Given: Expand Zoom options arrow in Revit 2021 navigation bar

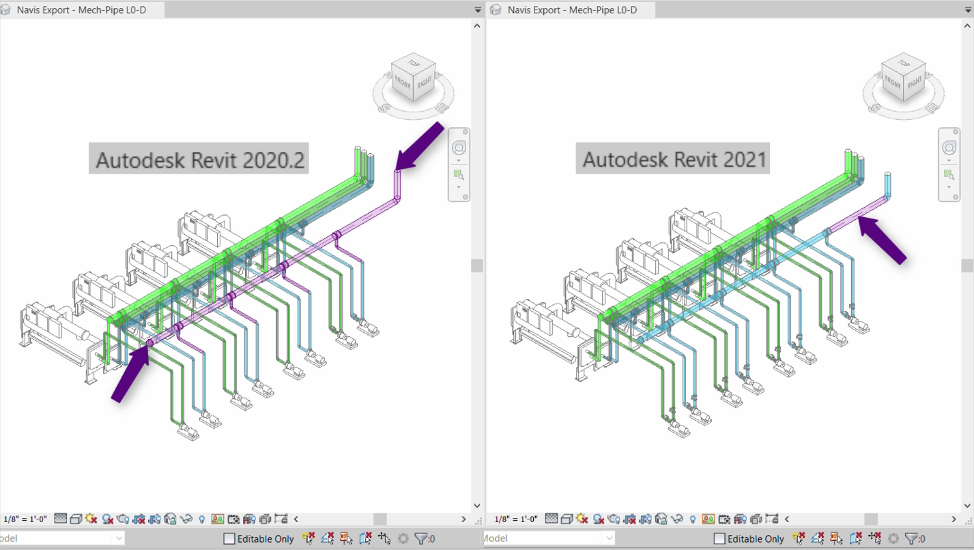Looking at the screenshot, I should point(949,186).
